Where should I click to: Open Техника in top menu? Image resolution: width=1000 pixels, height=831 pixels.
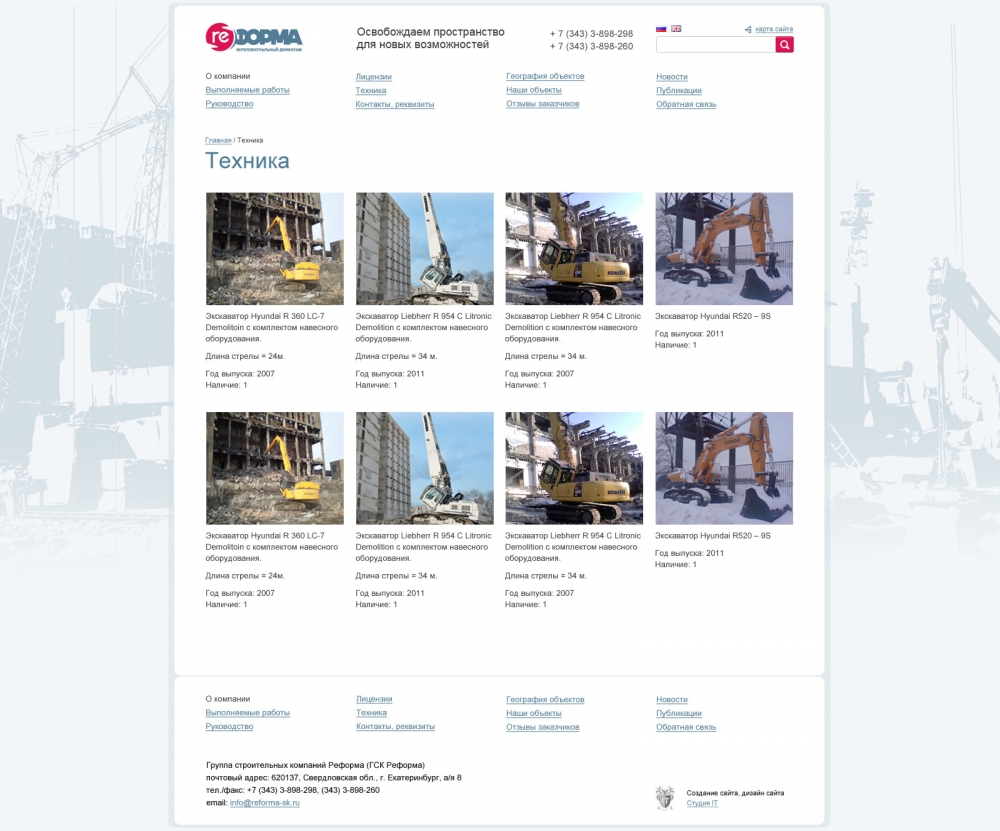(x=371, y=91)
